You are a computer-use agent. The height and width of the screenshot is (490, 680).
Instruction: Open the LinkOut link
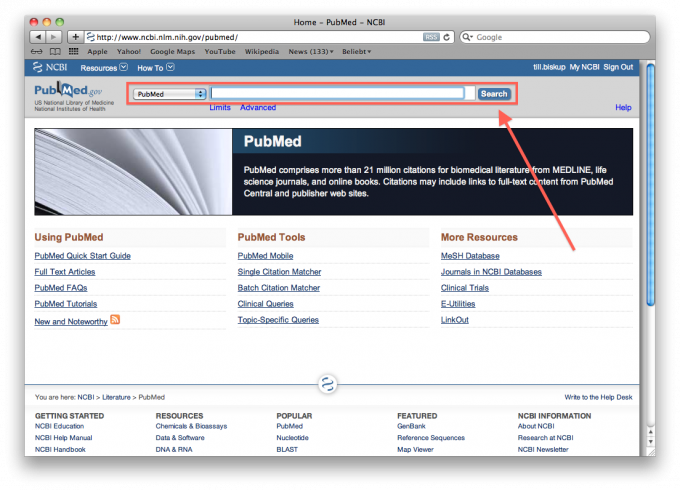click(x=454, y=320)
